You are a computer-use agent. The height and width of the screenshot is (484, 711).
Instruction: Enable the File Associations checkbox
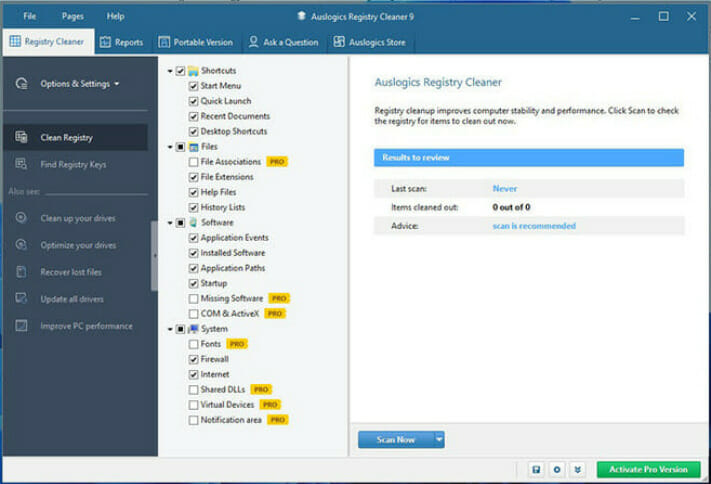[x=194, y=162]
